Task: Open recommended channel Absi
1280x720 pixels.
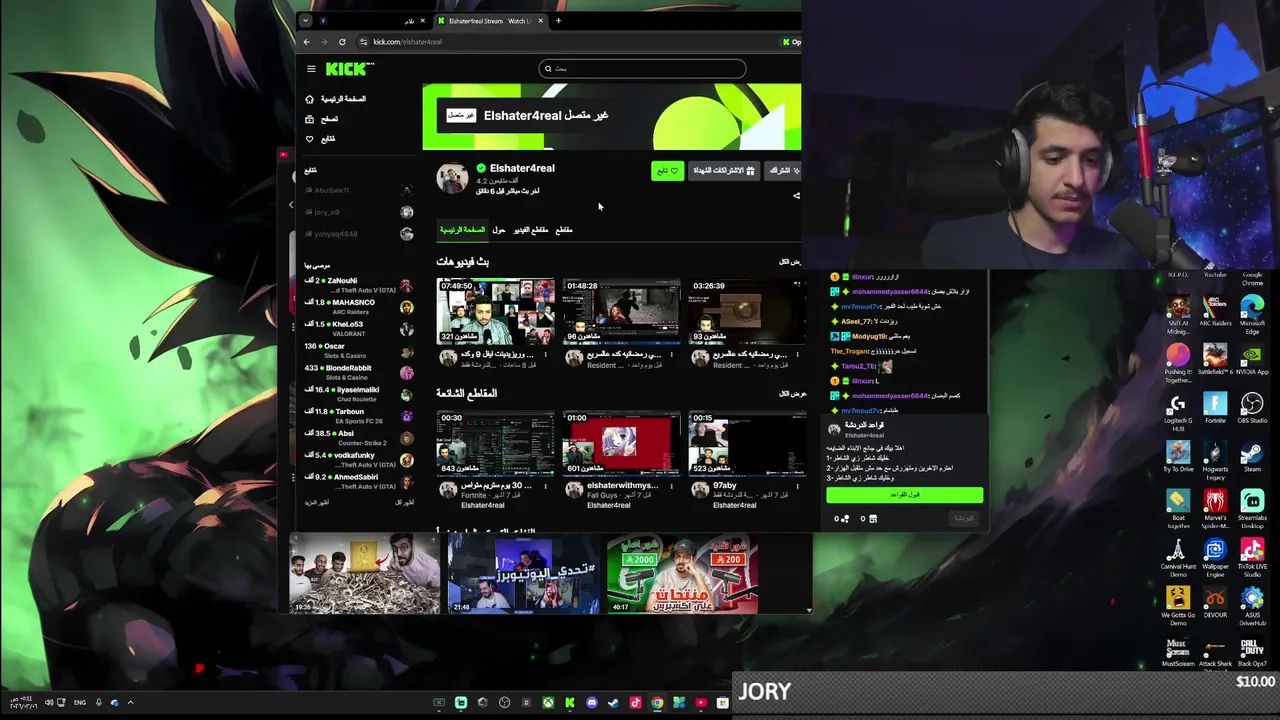Action: 358,438
